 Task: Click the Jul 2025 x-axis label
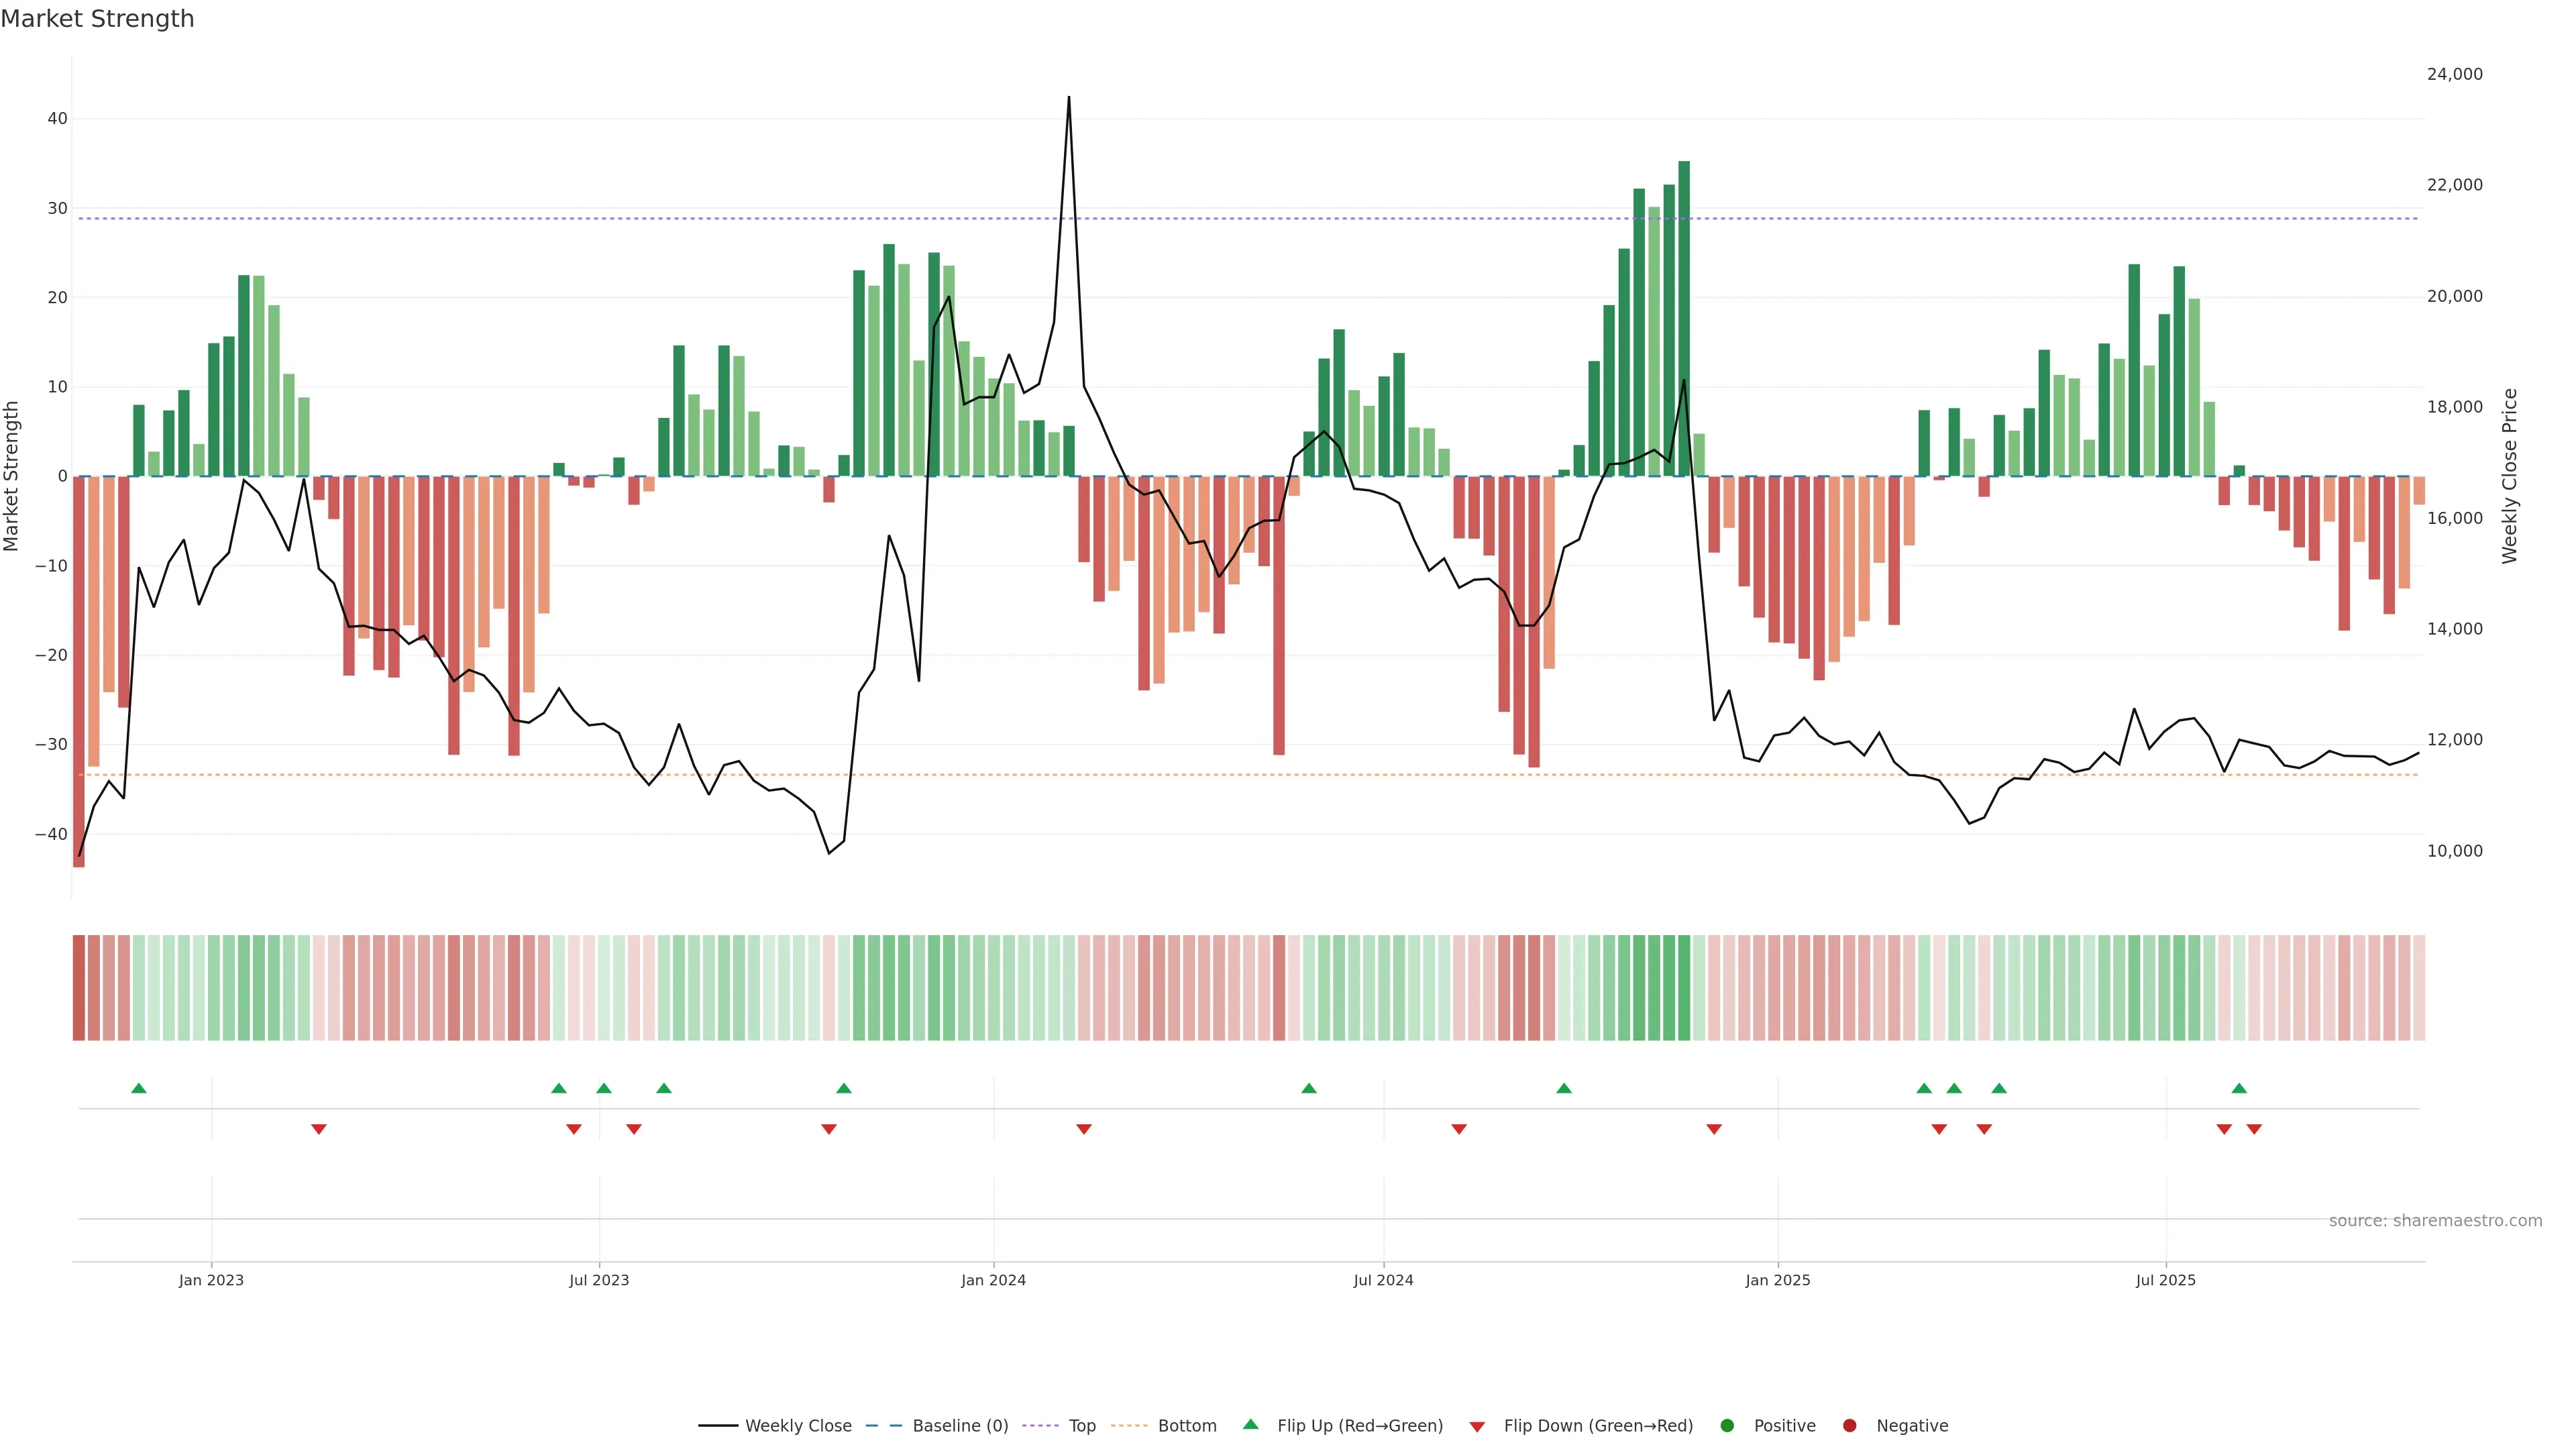click(x=2165, y=1280)
